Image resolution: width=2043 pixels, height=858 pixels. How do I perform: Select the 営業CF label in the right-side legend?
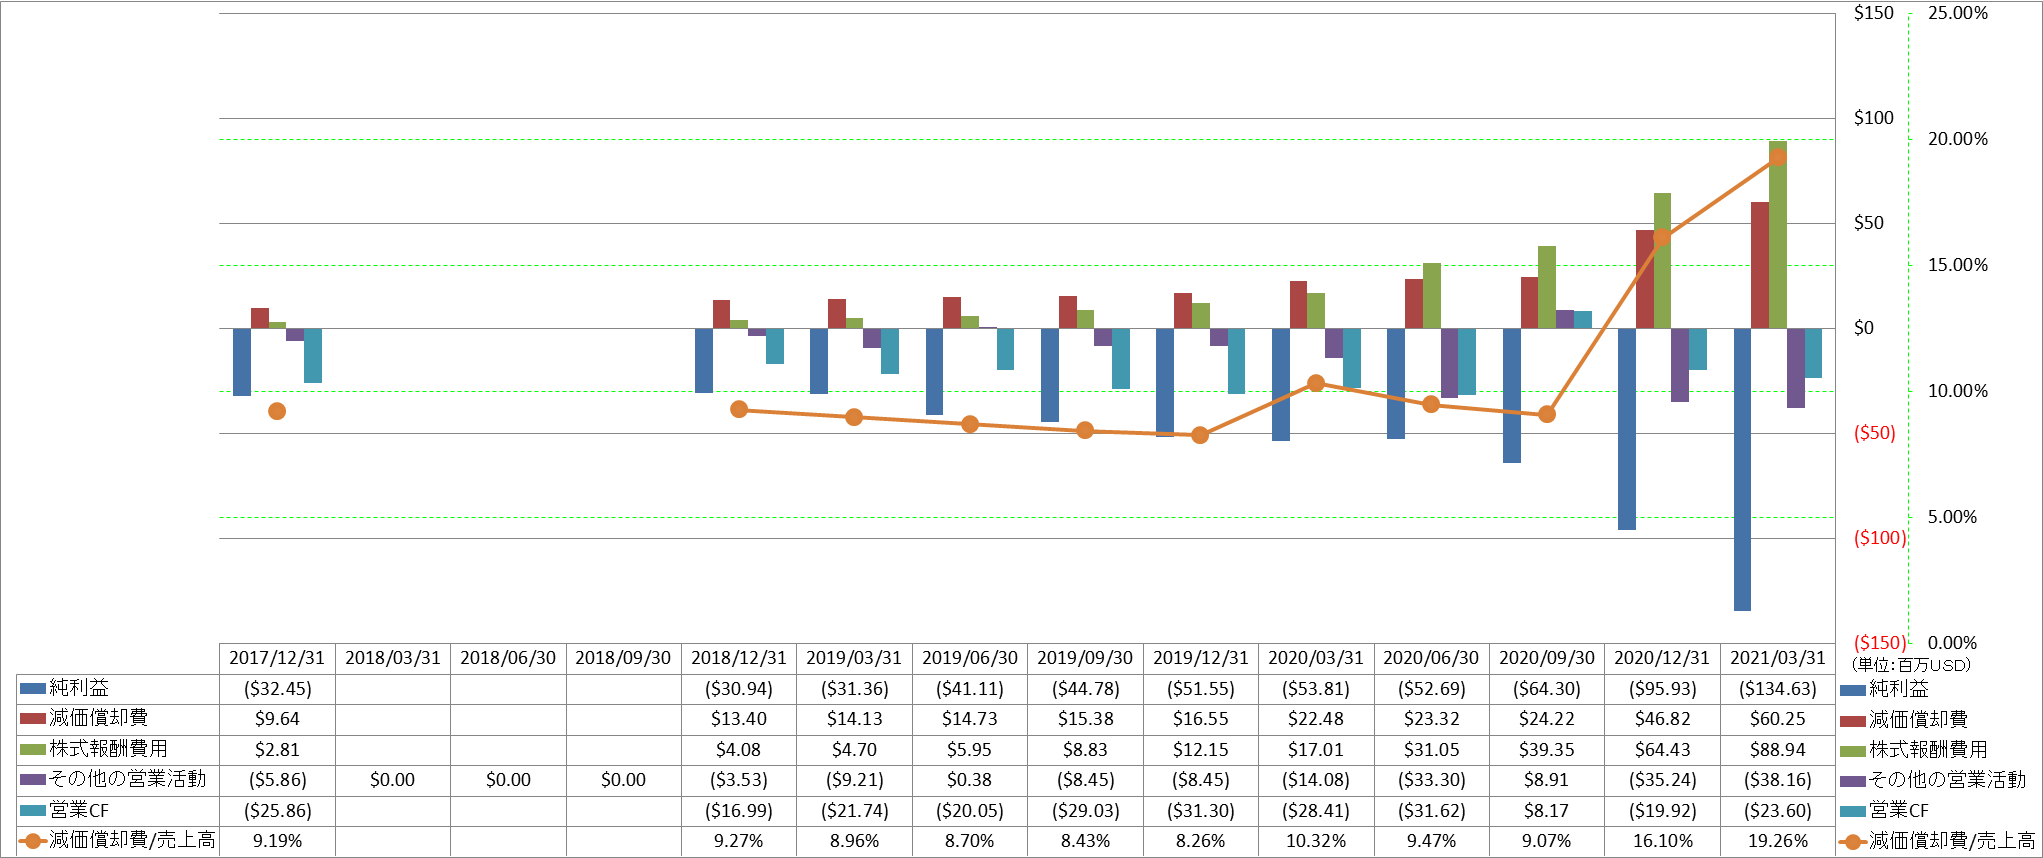click(x=1899, y=811)
